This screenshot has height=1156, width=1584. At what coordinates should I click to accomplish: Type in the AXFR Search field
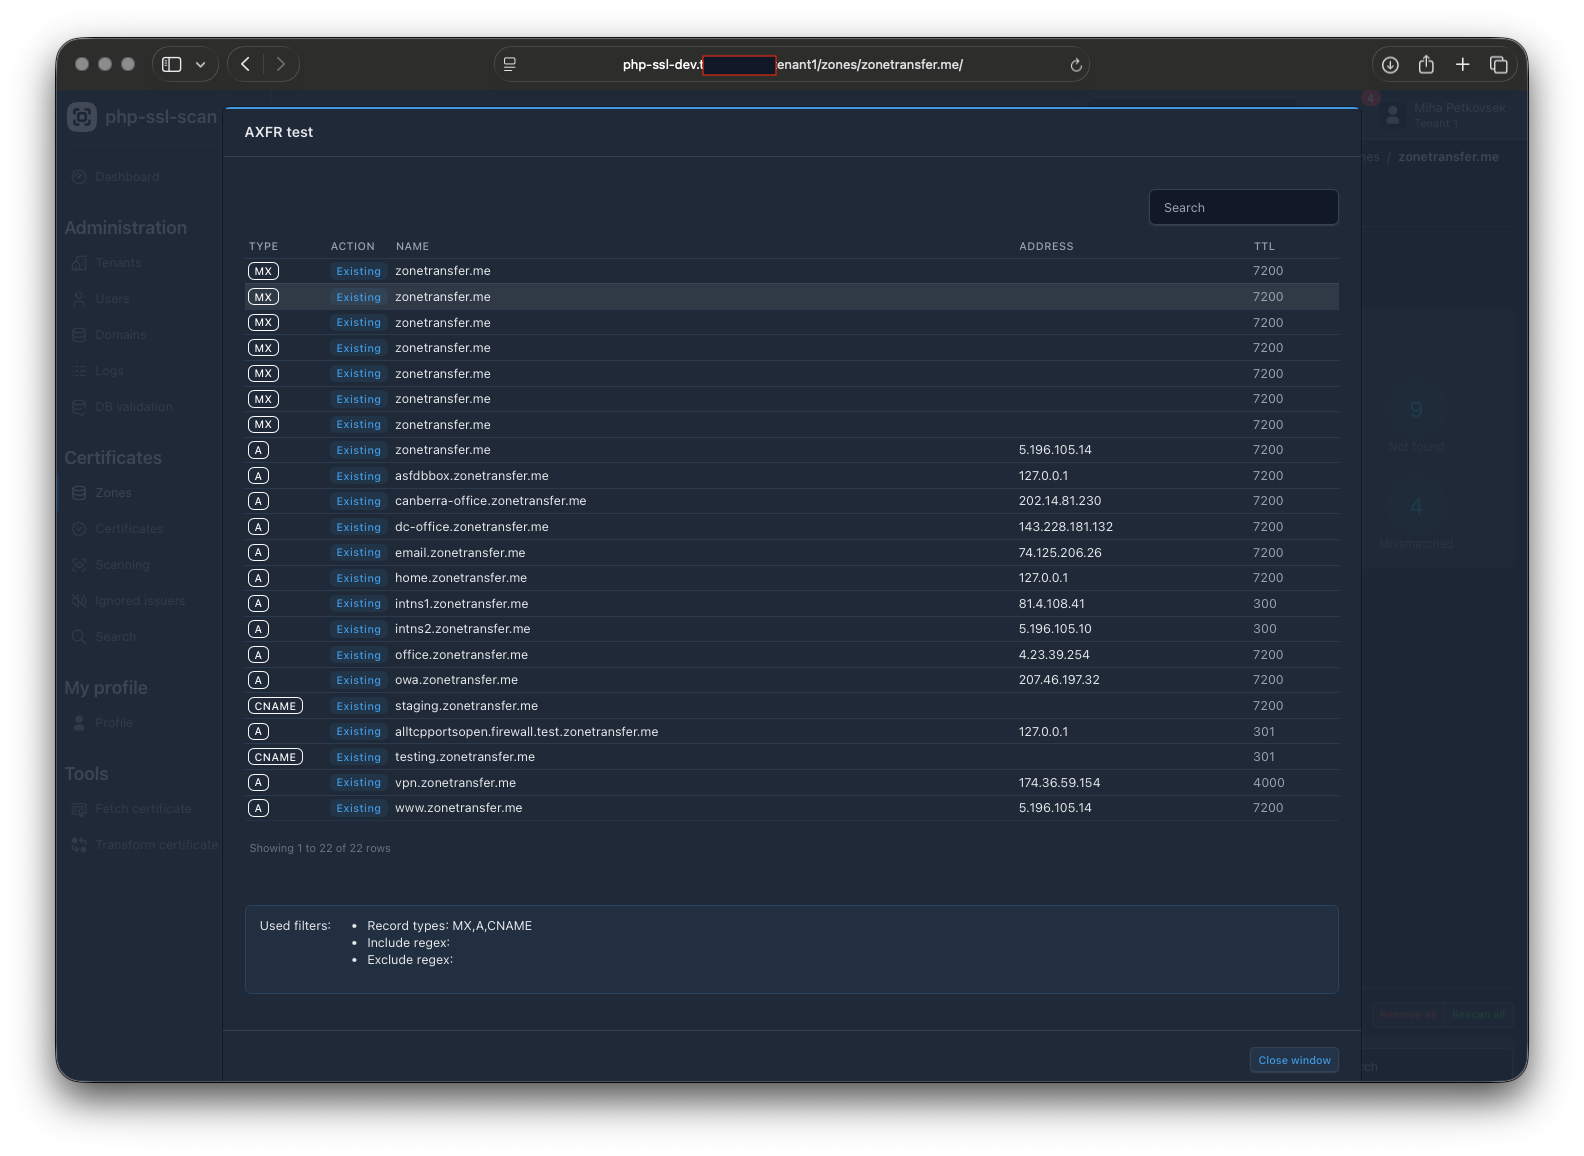tap(1243, 207)
